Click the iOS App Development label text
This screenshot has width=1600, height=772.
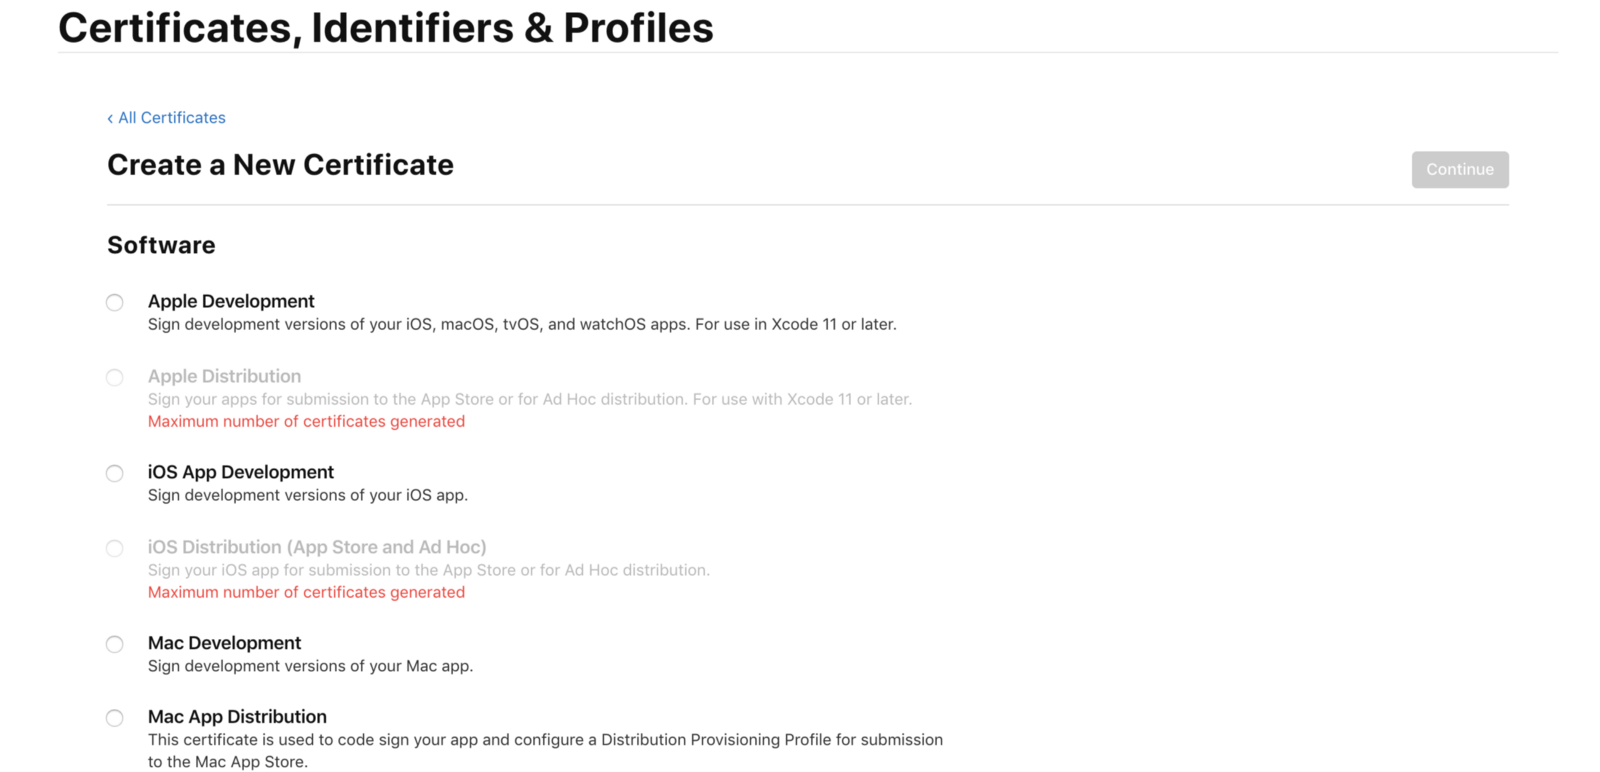pos(241,472)
